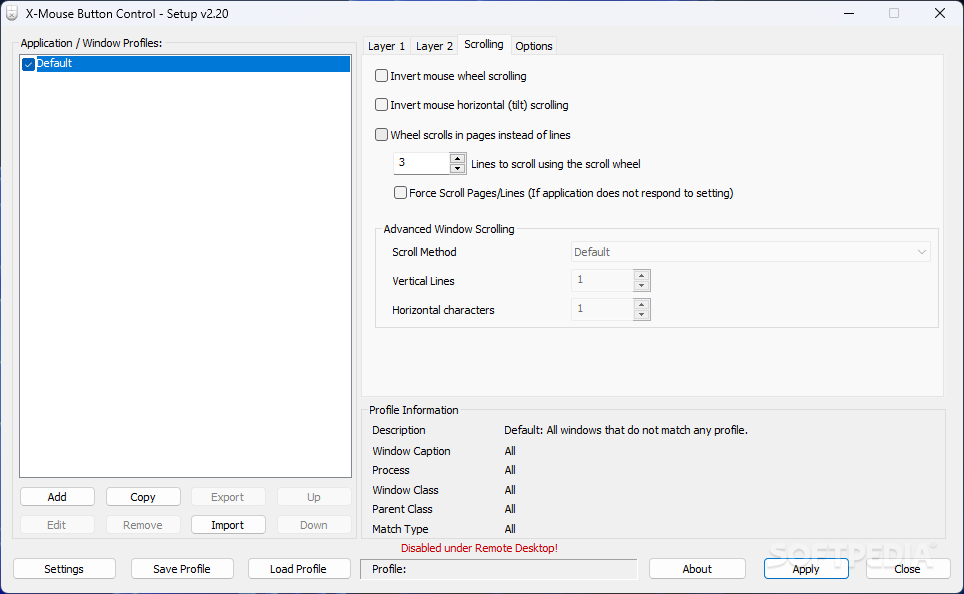Toggle the Default profile checkbox
The height and width of the screenshot is (594, 964).
point(28,64)
